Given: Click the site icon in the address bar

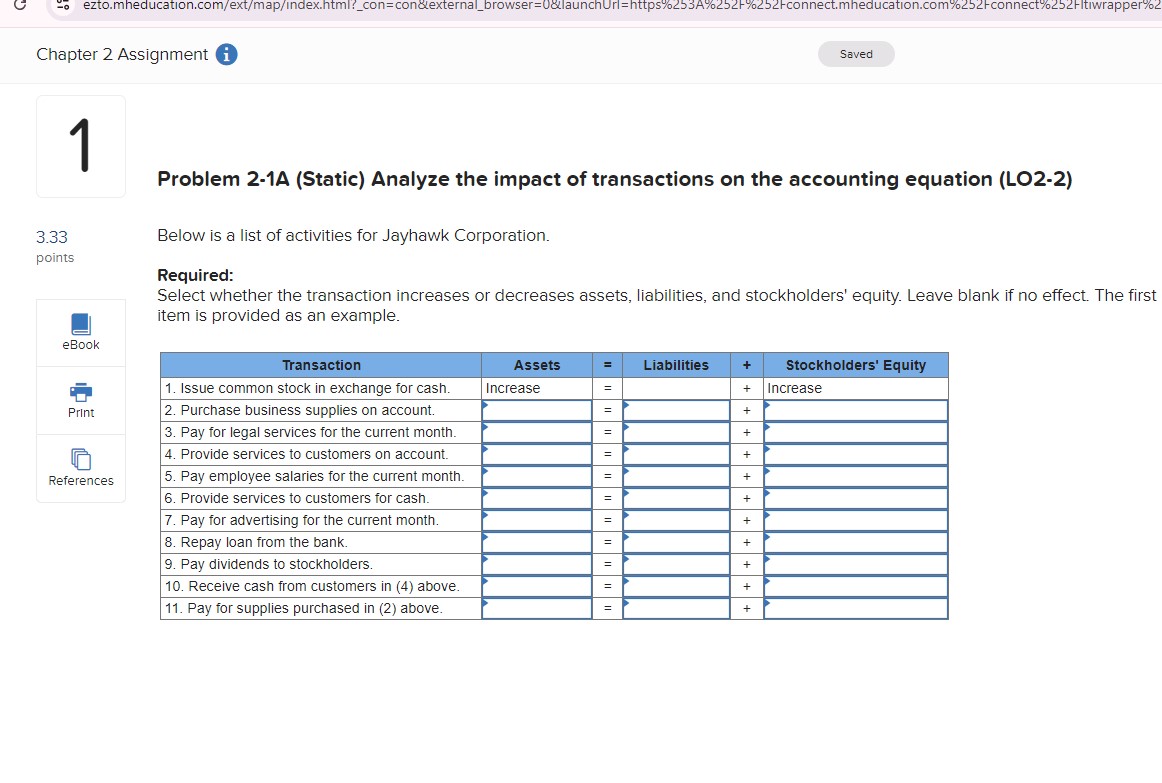Looking at the screenshot, I should pyautogui.click(x=62, y=7).
